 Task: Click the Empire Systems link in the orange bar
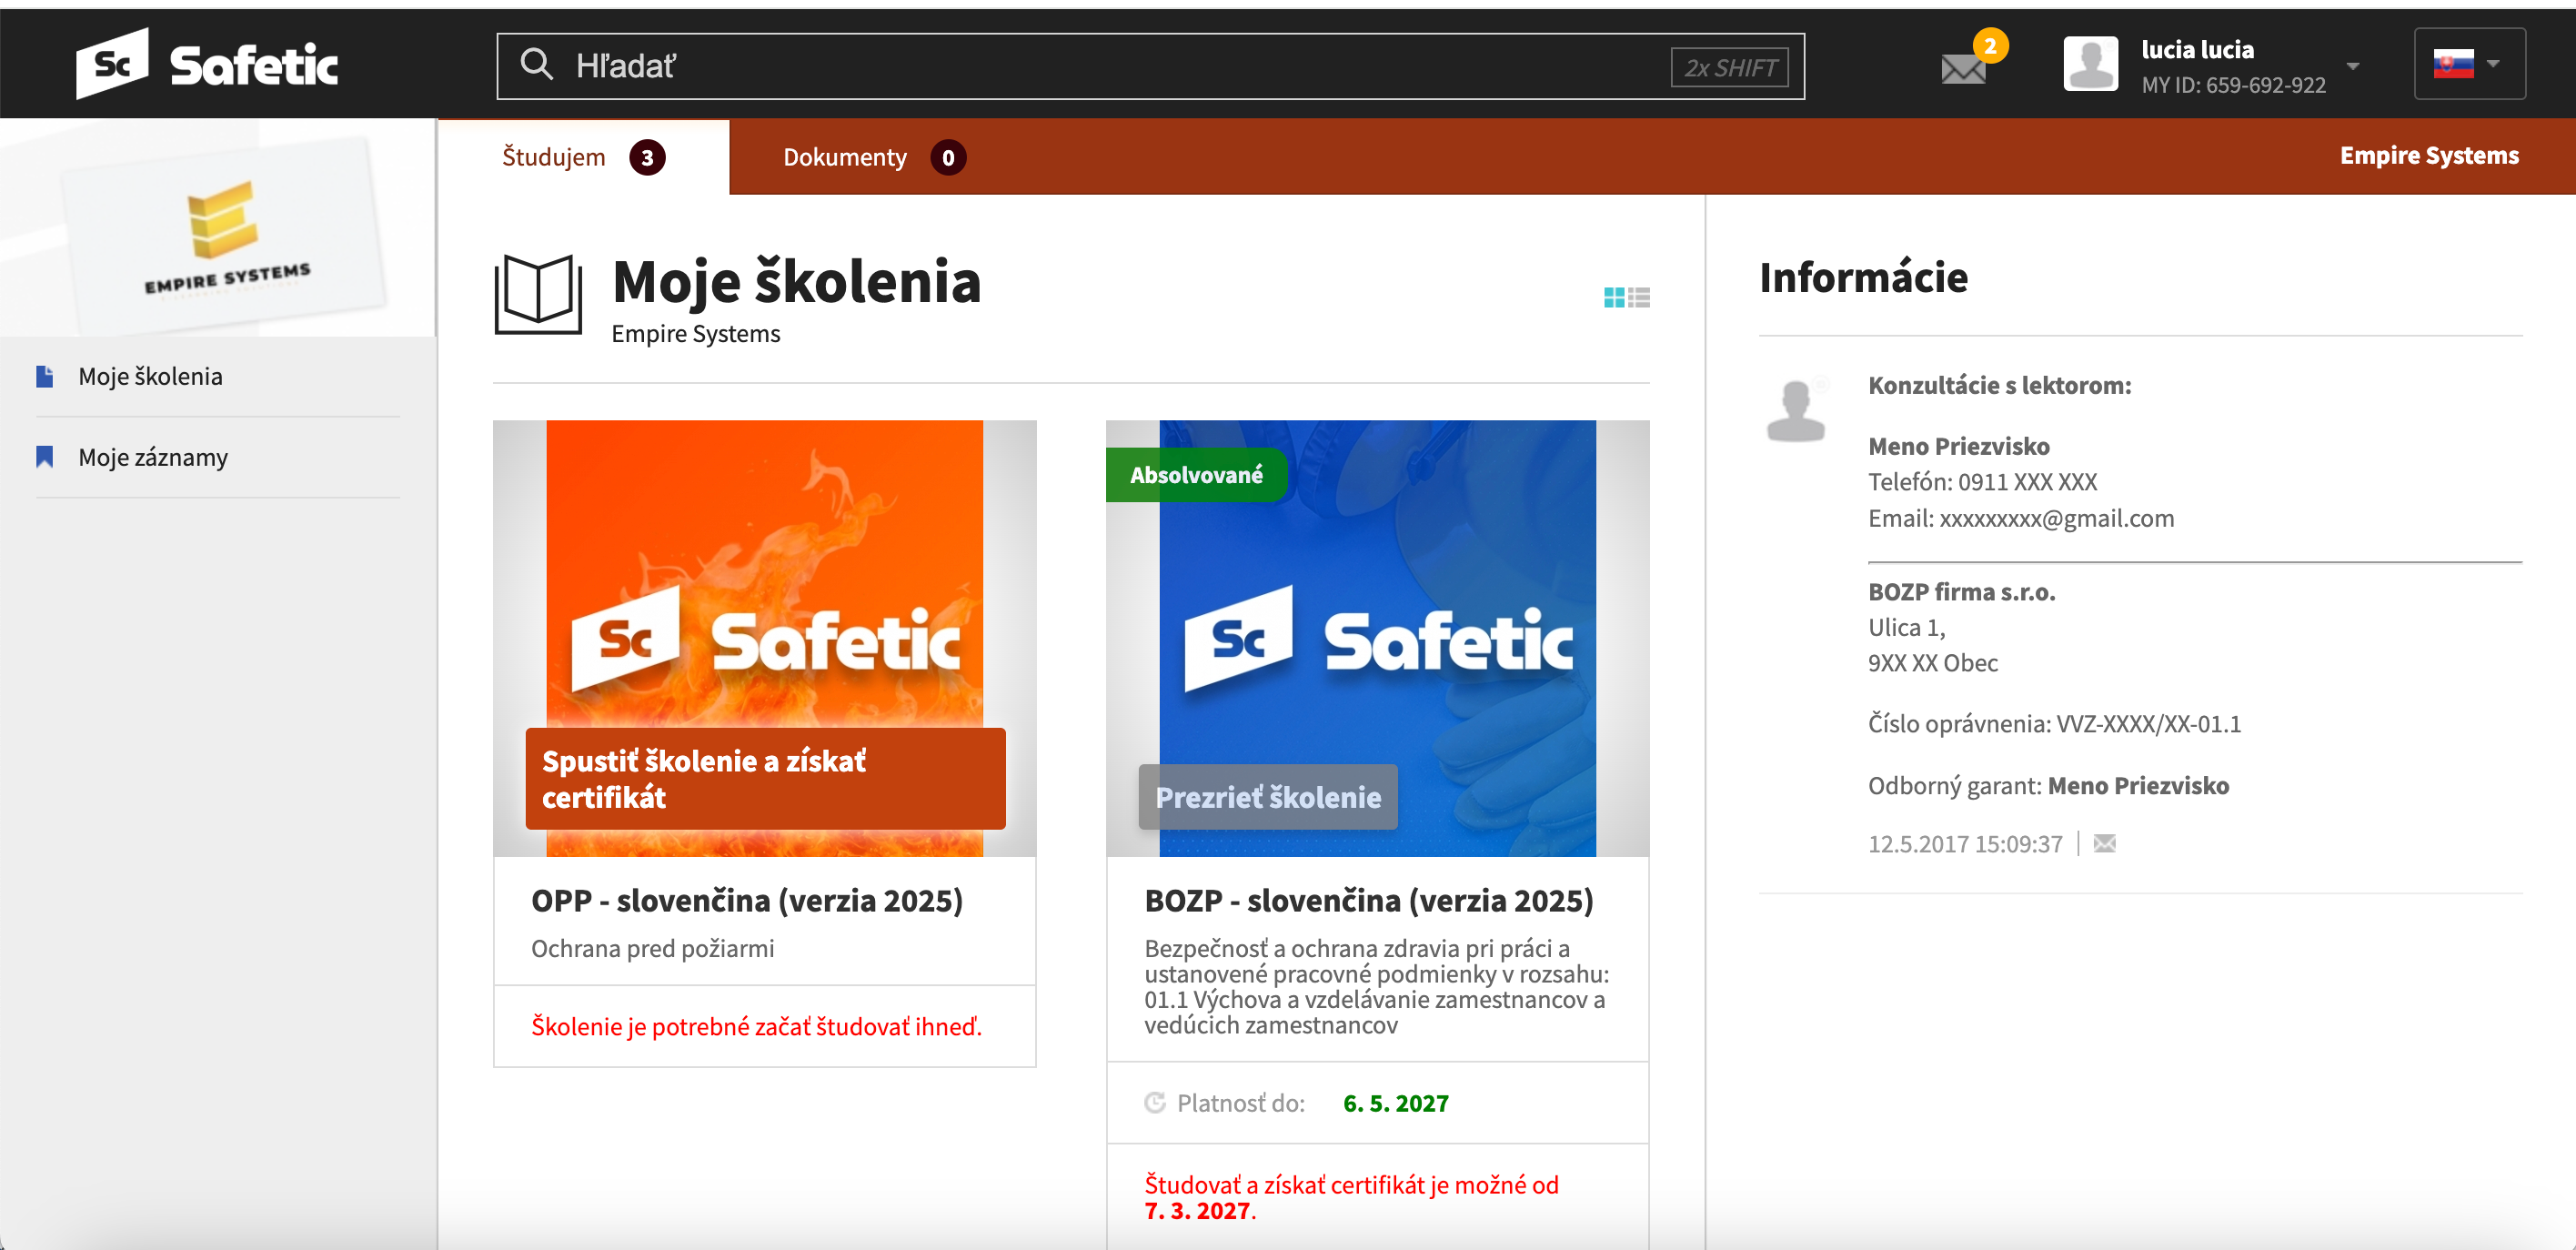(2429, 155)
